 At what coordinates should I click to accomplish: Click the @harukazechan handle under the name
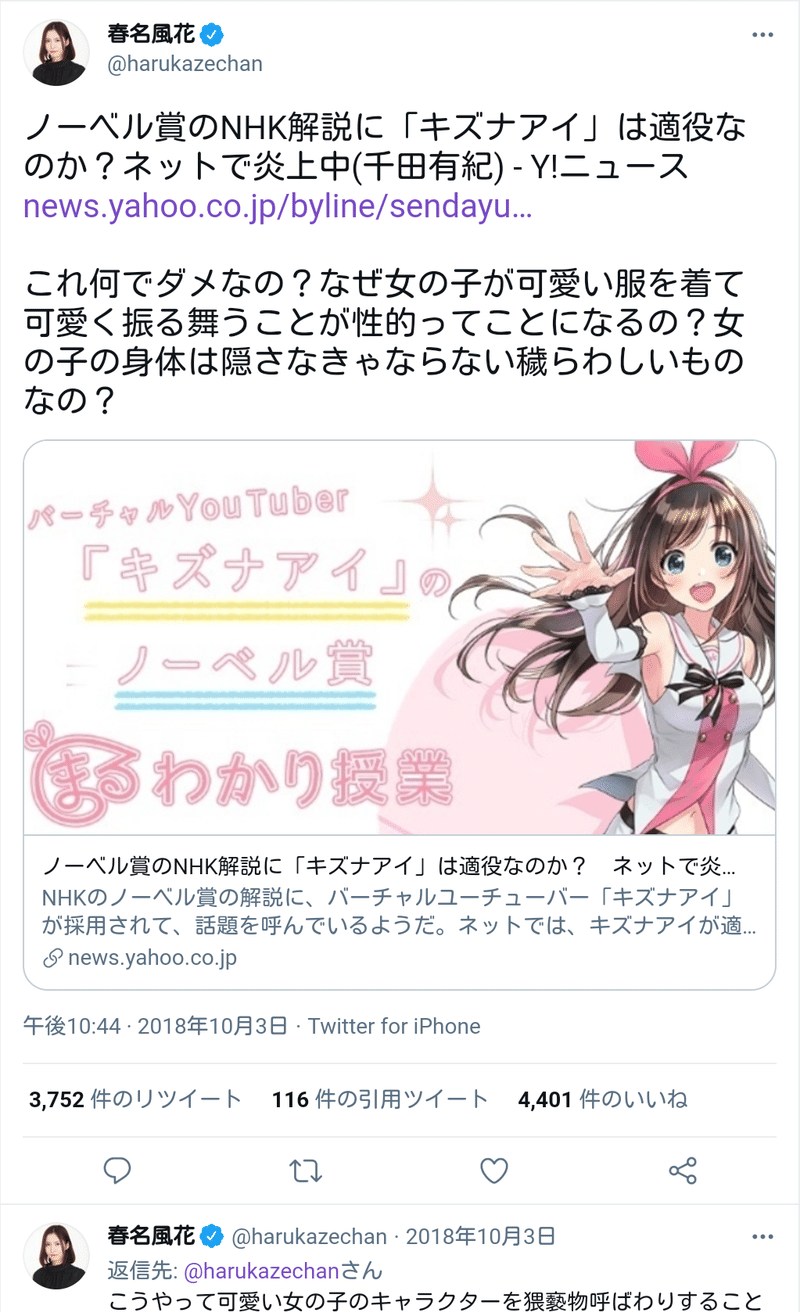click(x=185, y=64)
